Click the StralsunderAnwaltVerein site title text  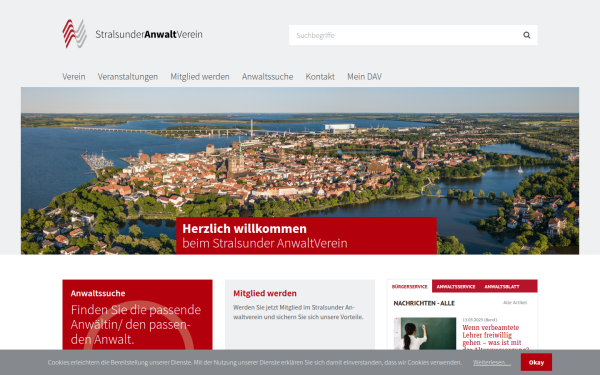[x=149, y=34]
